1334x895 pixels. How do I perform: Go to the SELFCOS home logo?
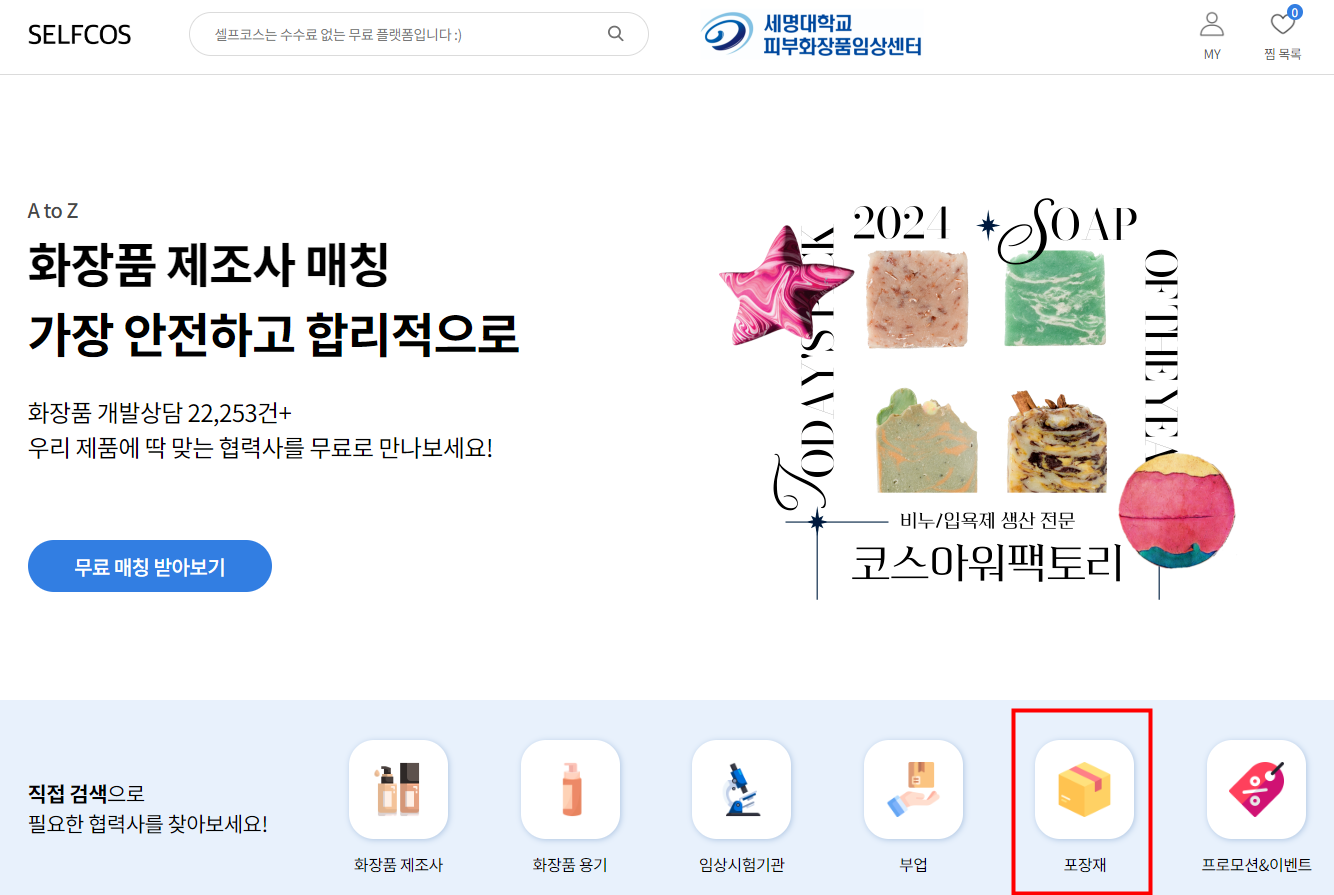80,36
